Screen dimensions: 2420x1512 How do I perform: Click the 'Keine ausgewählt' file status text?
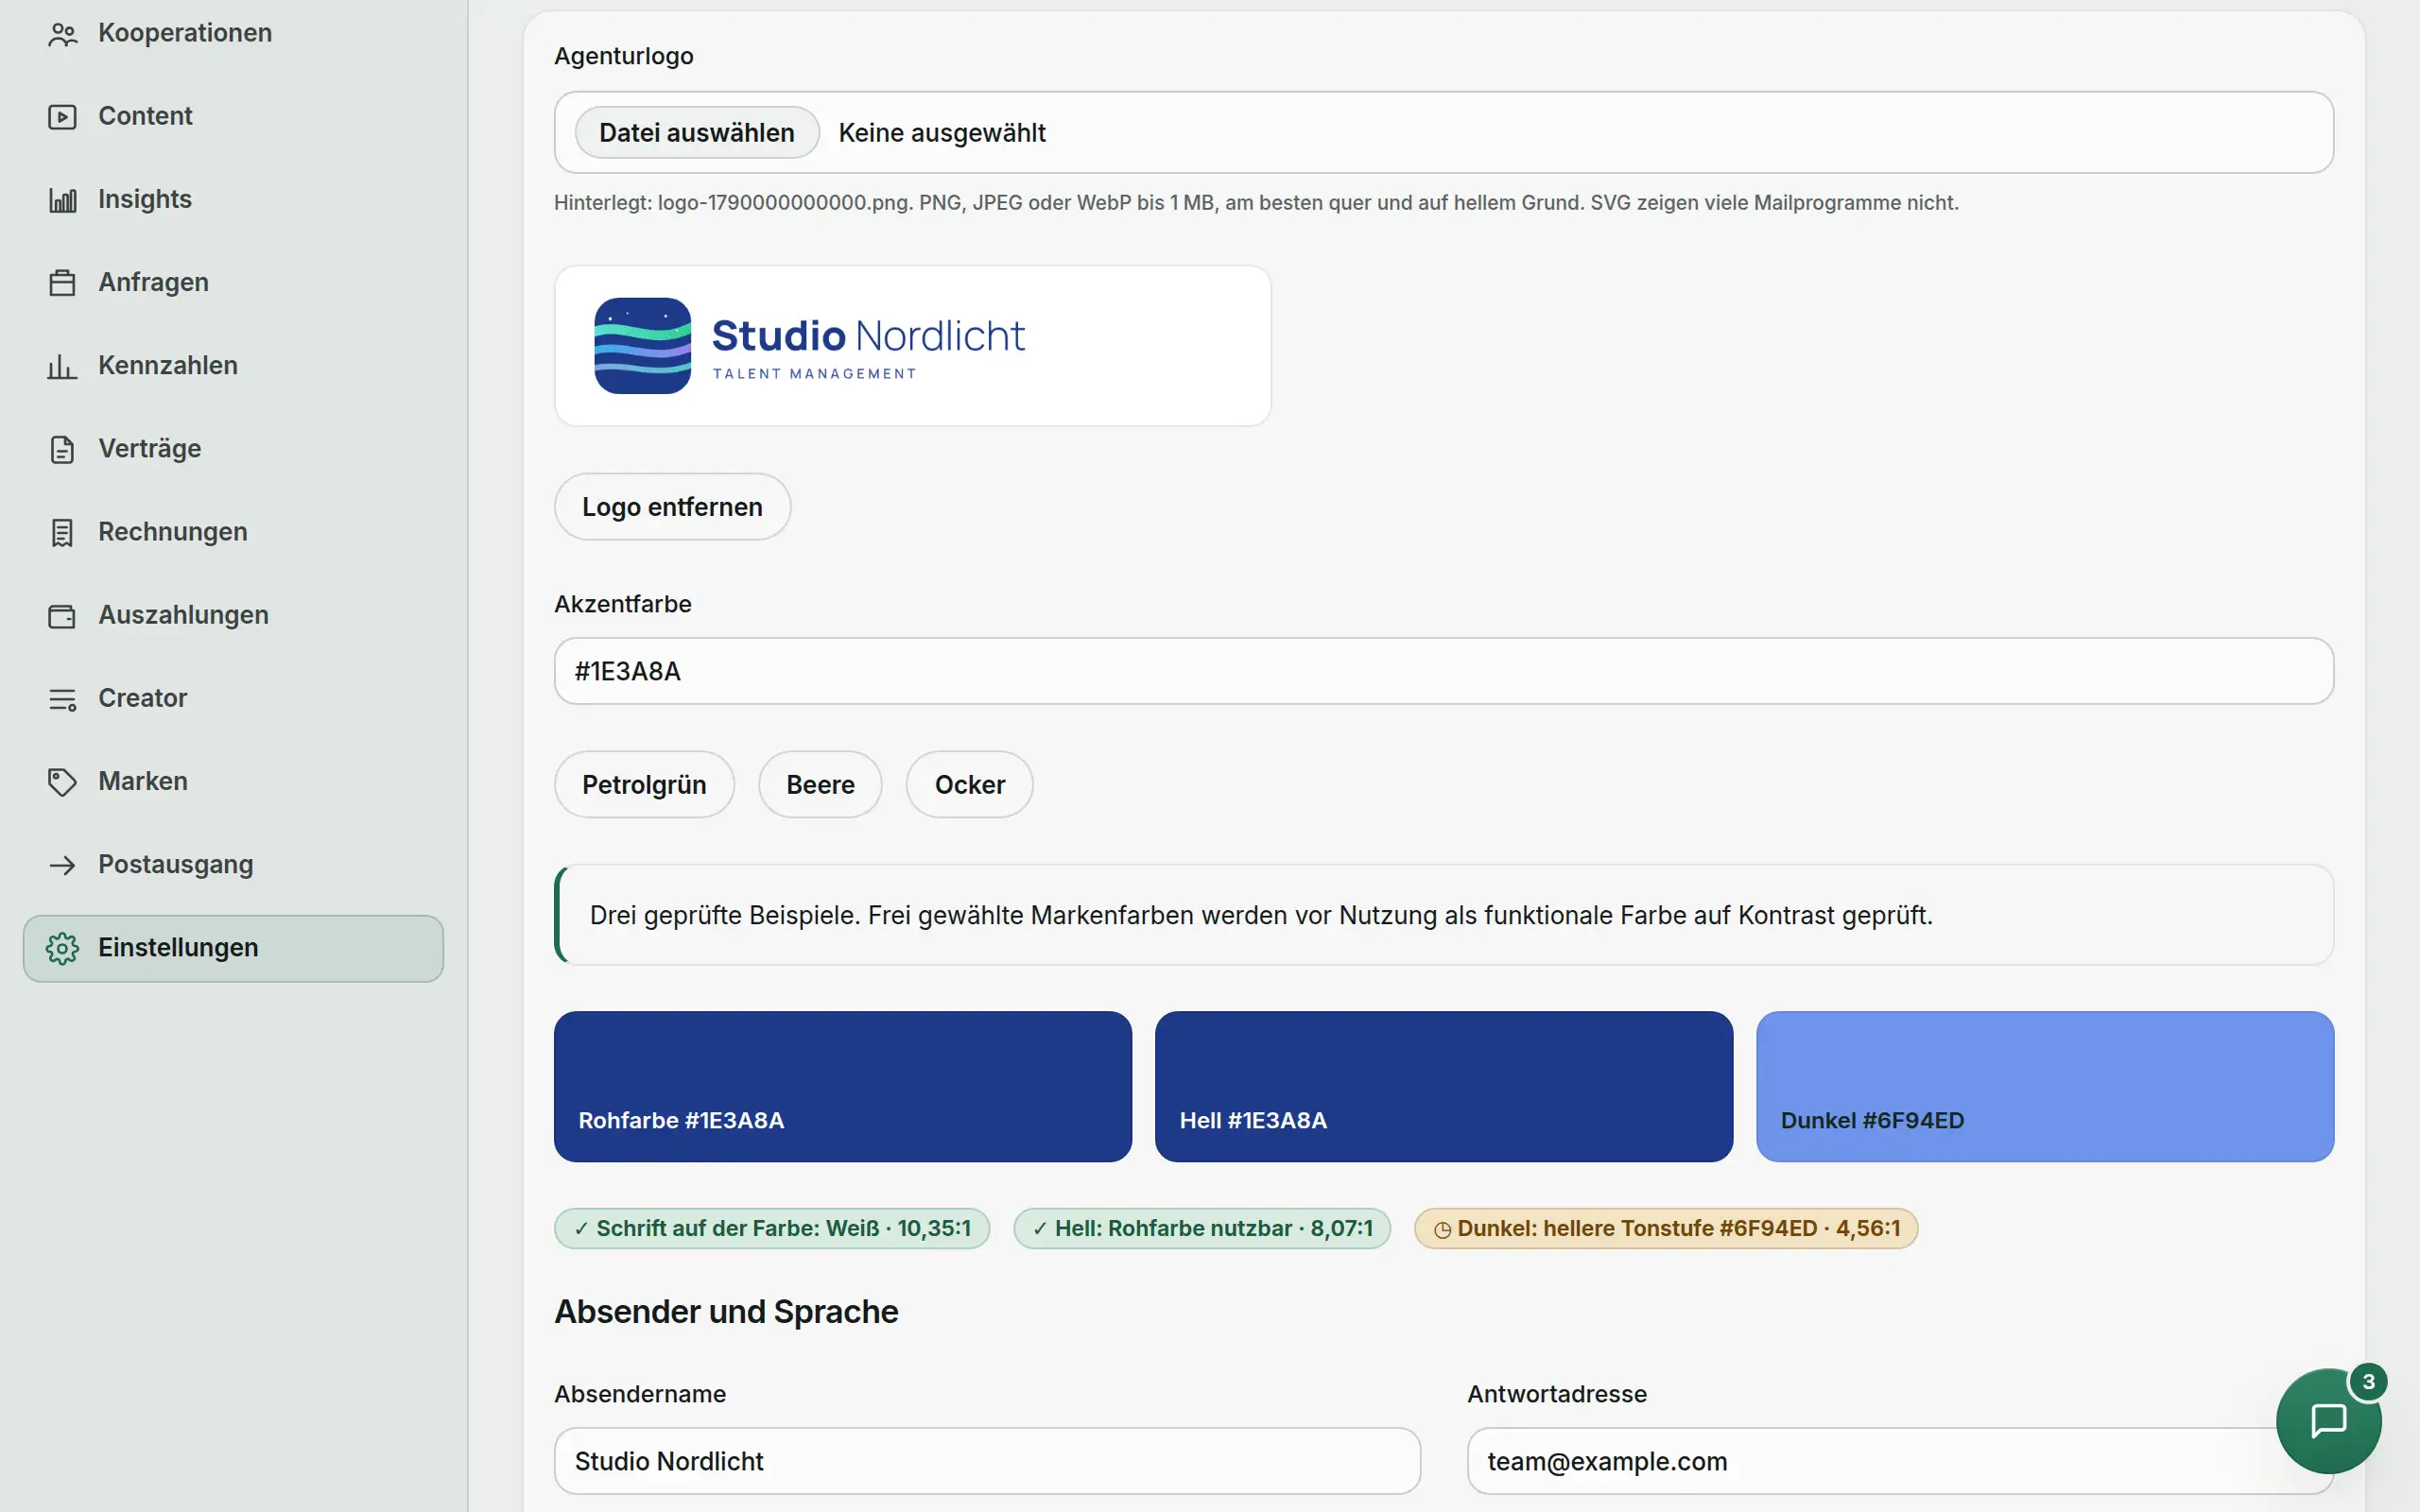coord(942,133)
